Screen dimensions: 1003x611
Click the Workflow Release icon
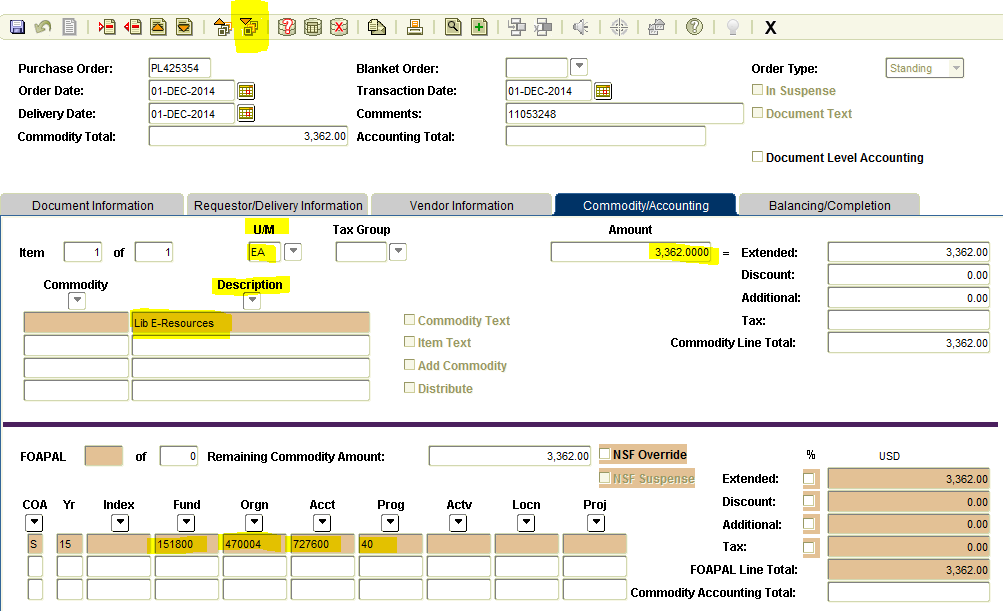click(543, 27)
